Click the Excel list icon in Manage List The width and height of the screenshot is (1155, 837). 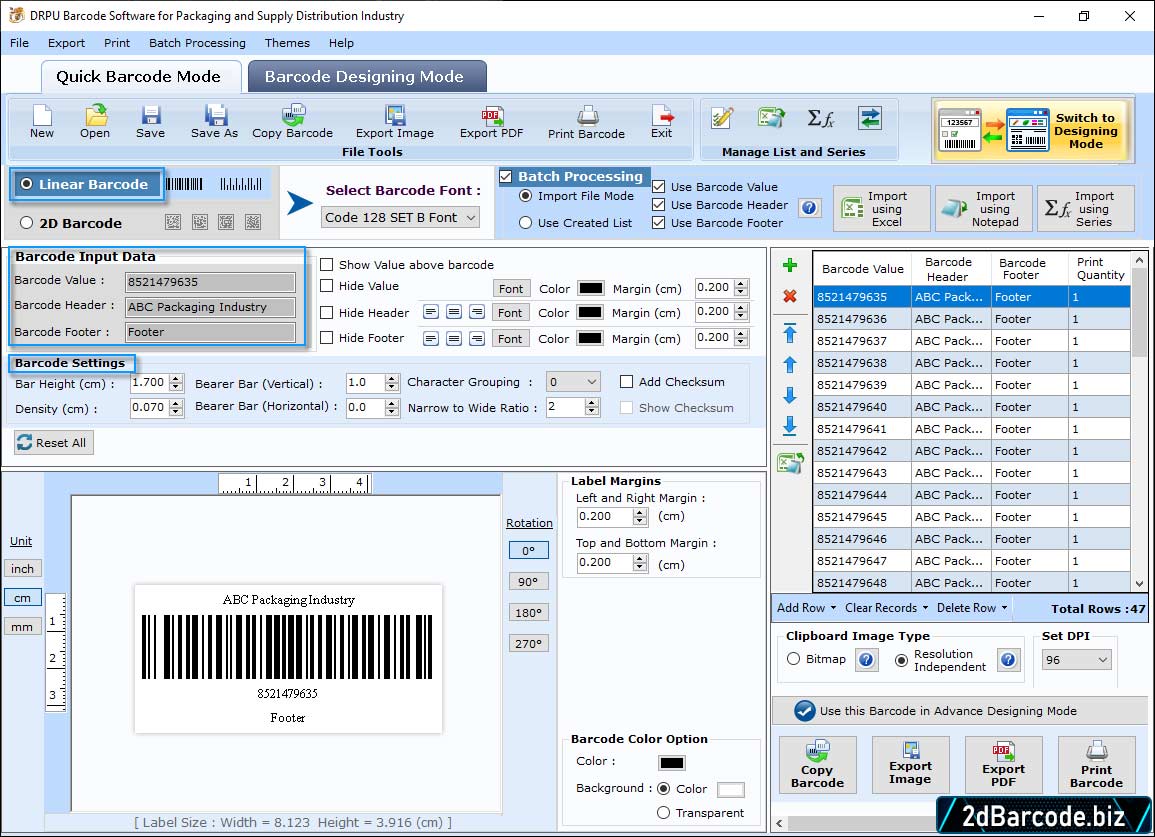coord(771,118)
